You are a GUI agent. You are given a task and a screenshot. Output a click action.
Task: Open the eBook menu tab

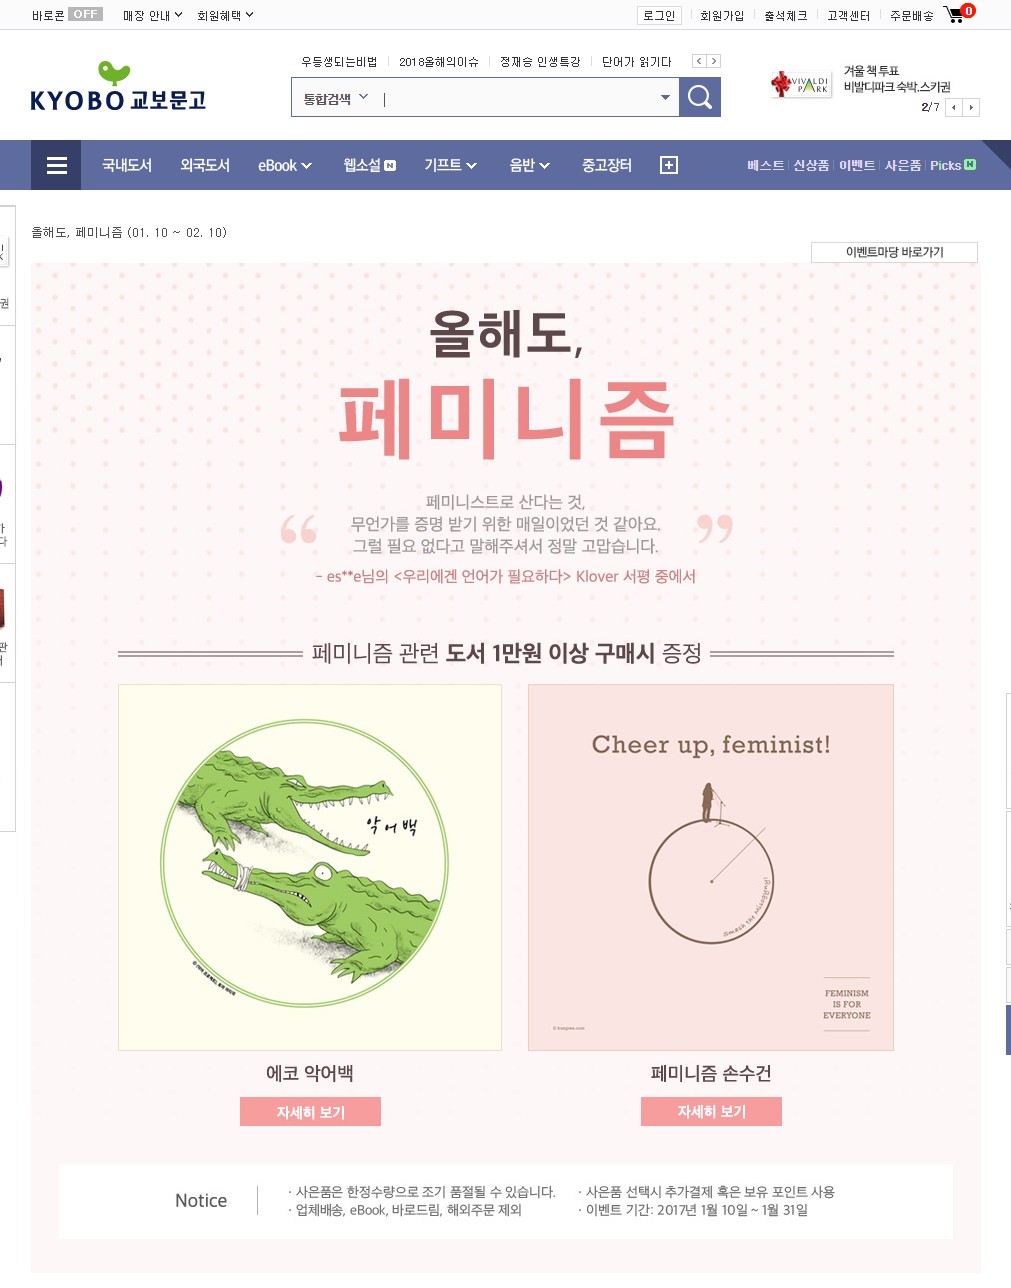coord(285,165)
